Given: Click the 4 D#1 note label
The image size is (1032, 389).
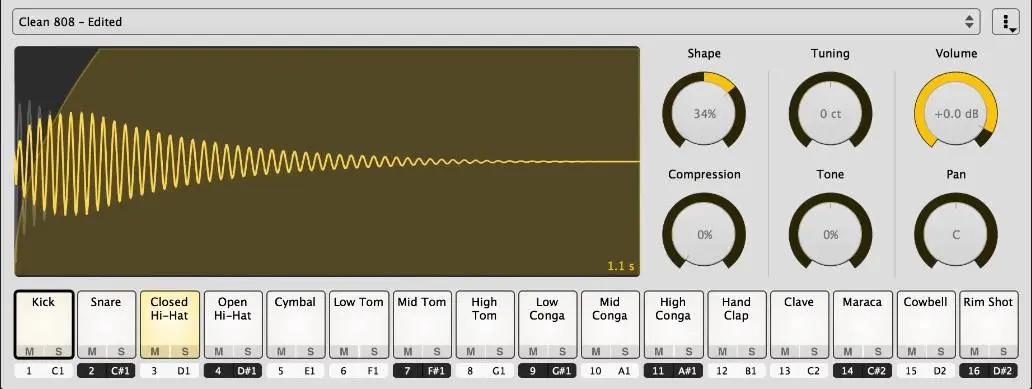Looking at the screenshot, I should [232, 371].
